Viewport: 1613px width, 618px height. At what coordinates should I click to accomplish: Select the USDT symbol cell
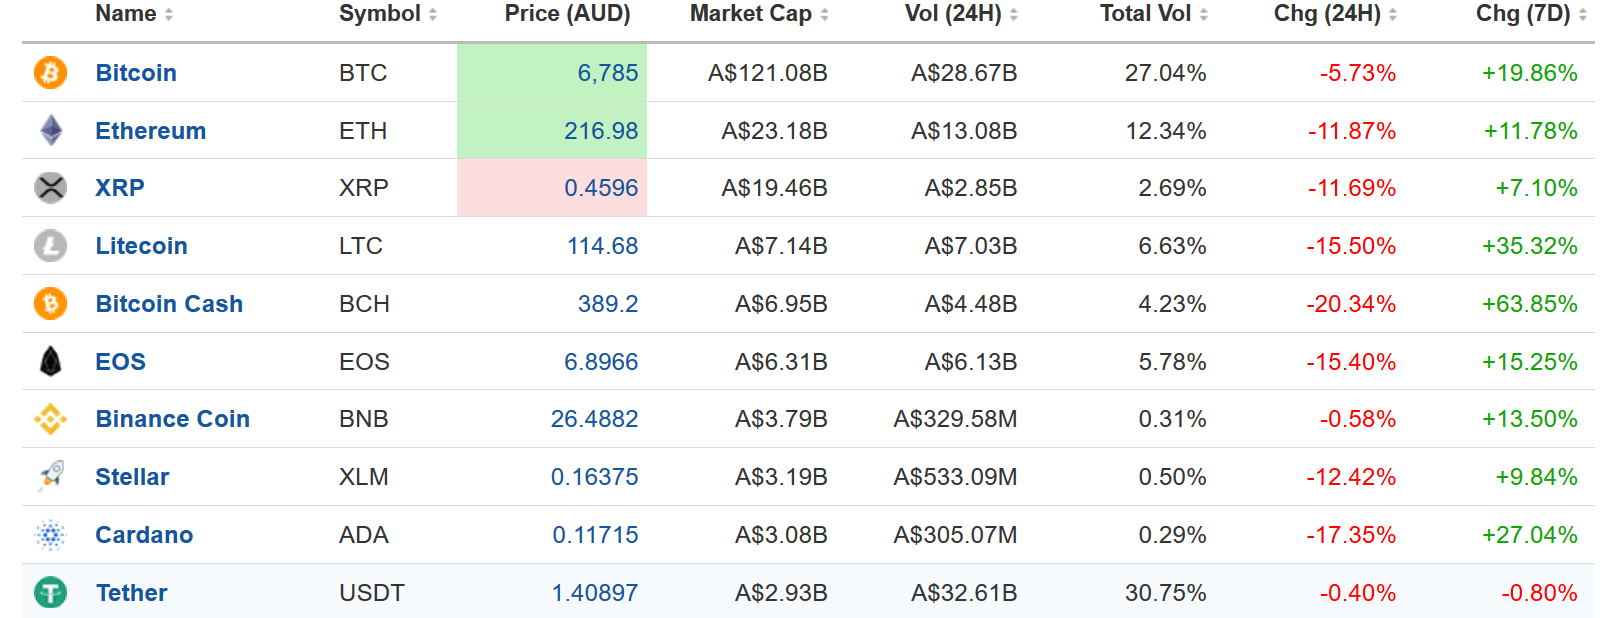point(371,593)
